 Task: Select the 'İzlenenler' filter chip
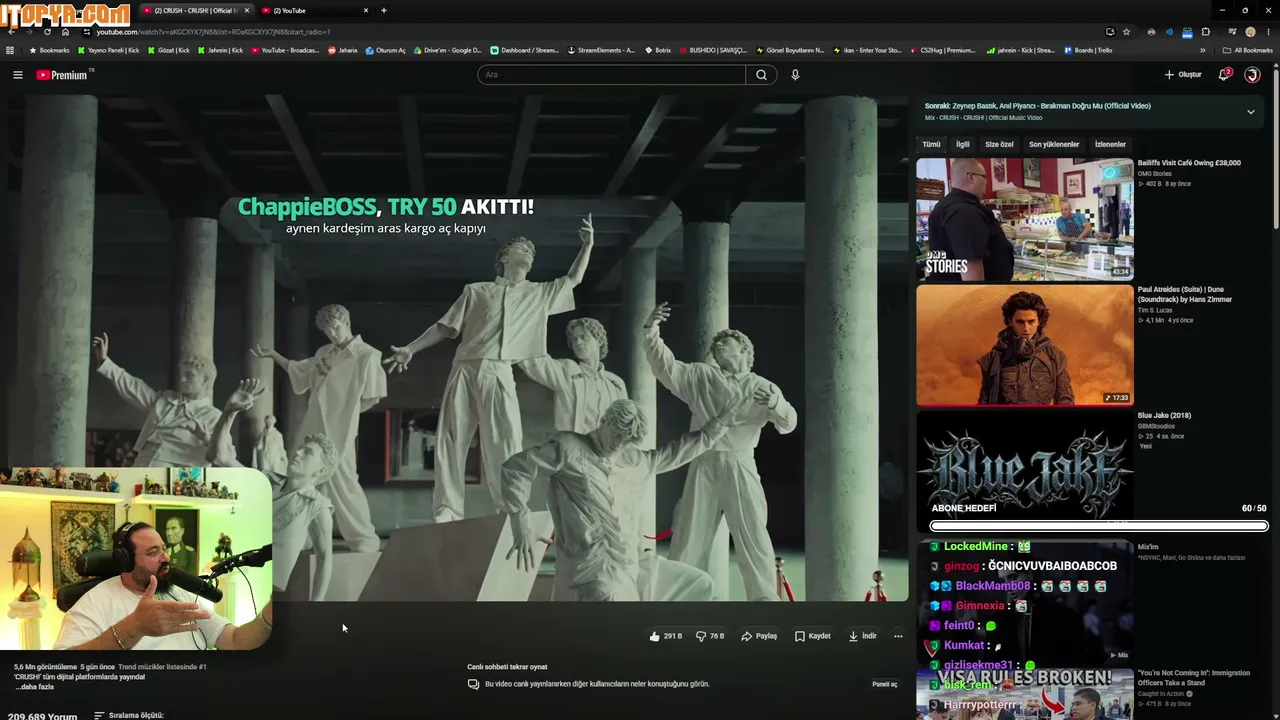click(1110, 144)
